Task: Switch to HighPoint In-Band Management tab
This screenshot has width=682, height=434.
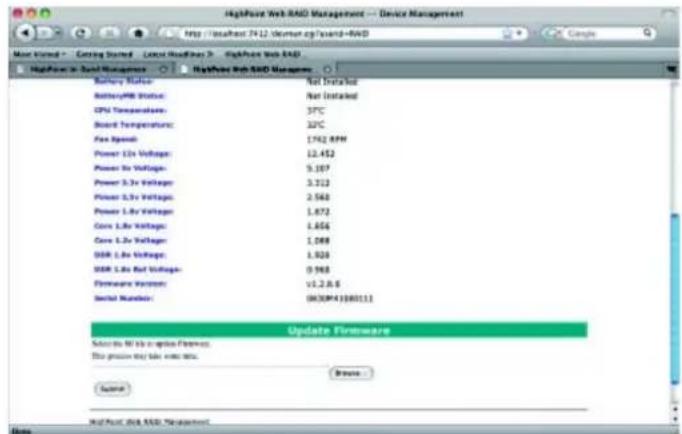Action: pyautogui.click(x=88, y=70)
